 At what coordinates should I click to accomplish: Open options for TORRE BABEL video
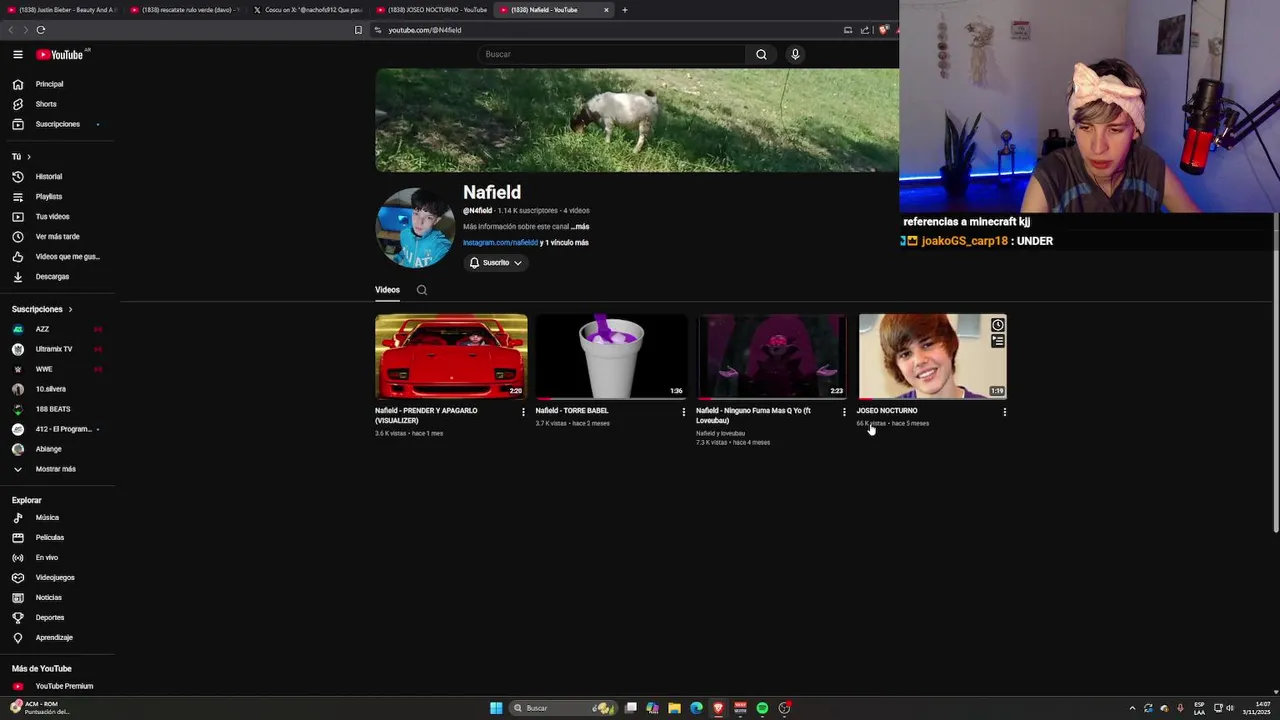684,412
